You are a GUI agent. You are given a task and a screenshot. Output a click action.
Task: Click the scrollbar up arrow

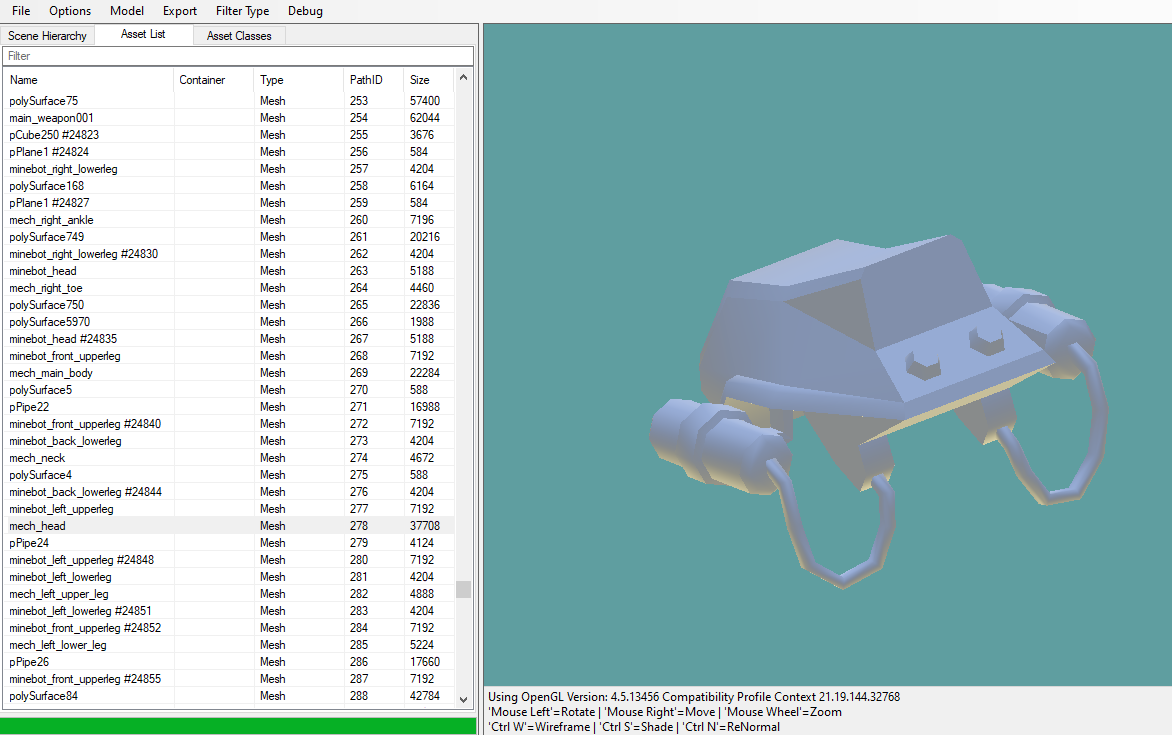[463, 78]
